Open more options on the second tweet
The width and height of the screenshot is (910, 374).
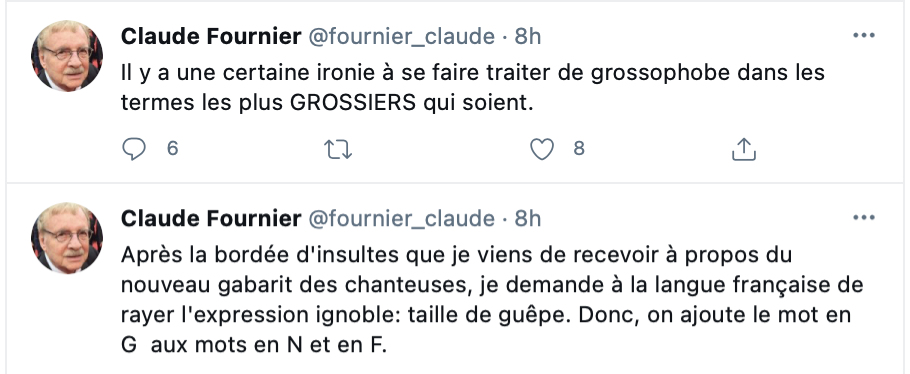(864, 218)
